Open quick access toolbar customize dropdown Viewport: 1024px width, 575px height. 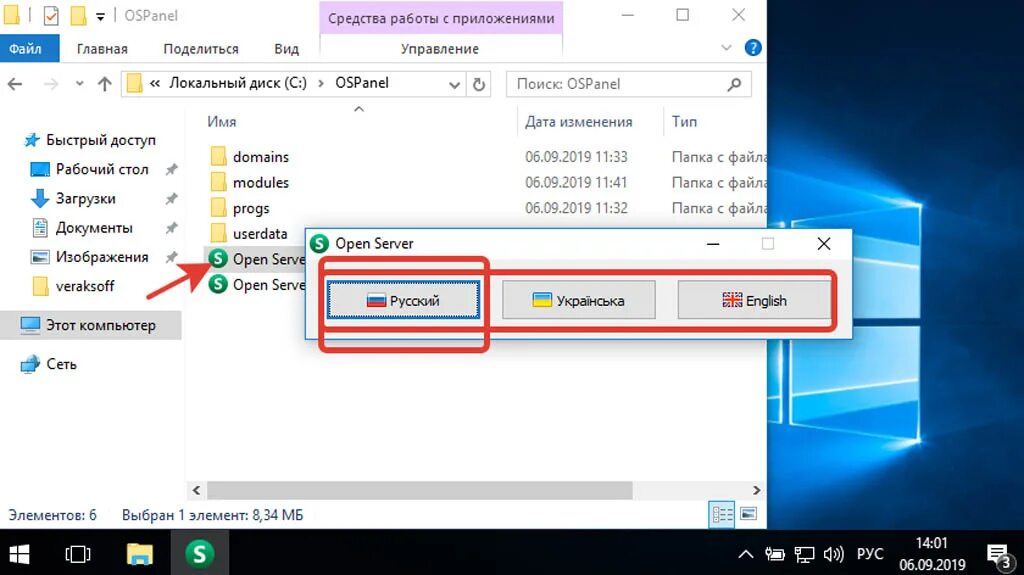[100, 16]
